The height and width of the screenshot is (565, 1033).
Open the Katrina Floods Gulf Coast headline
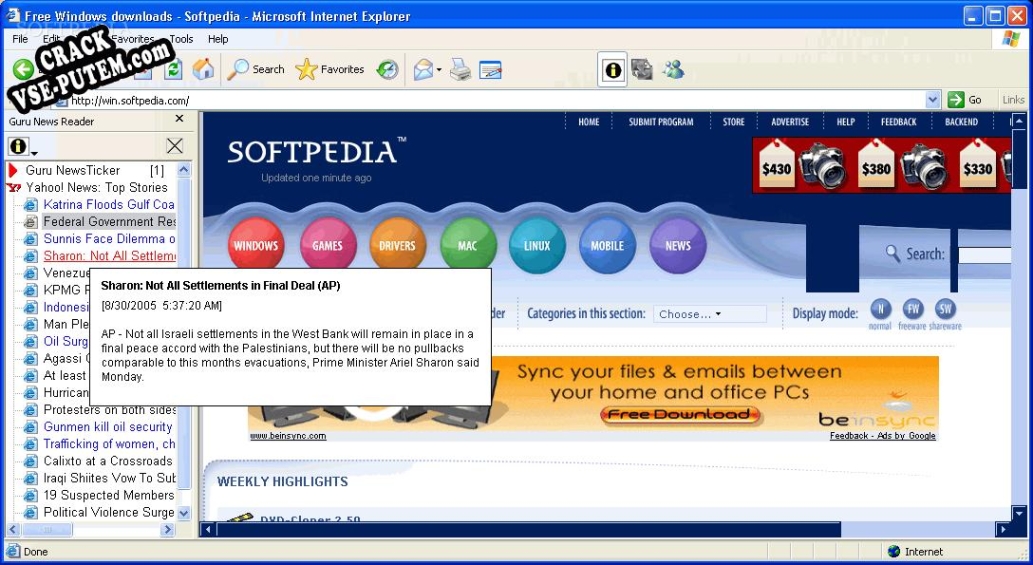coord(109,204)
